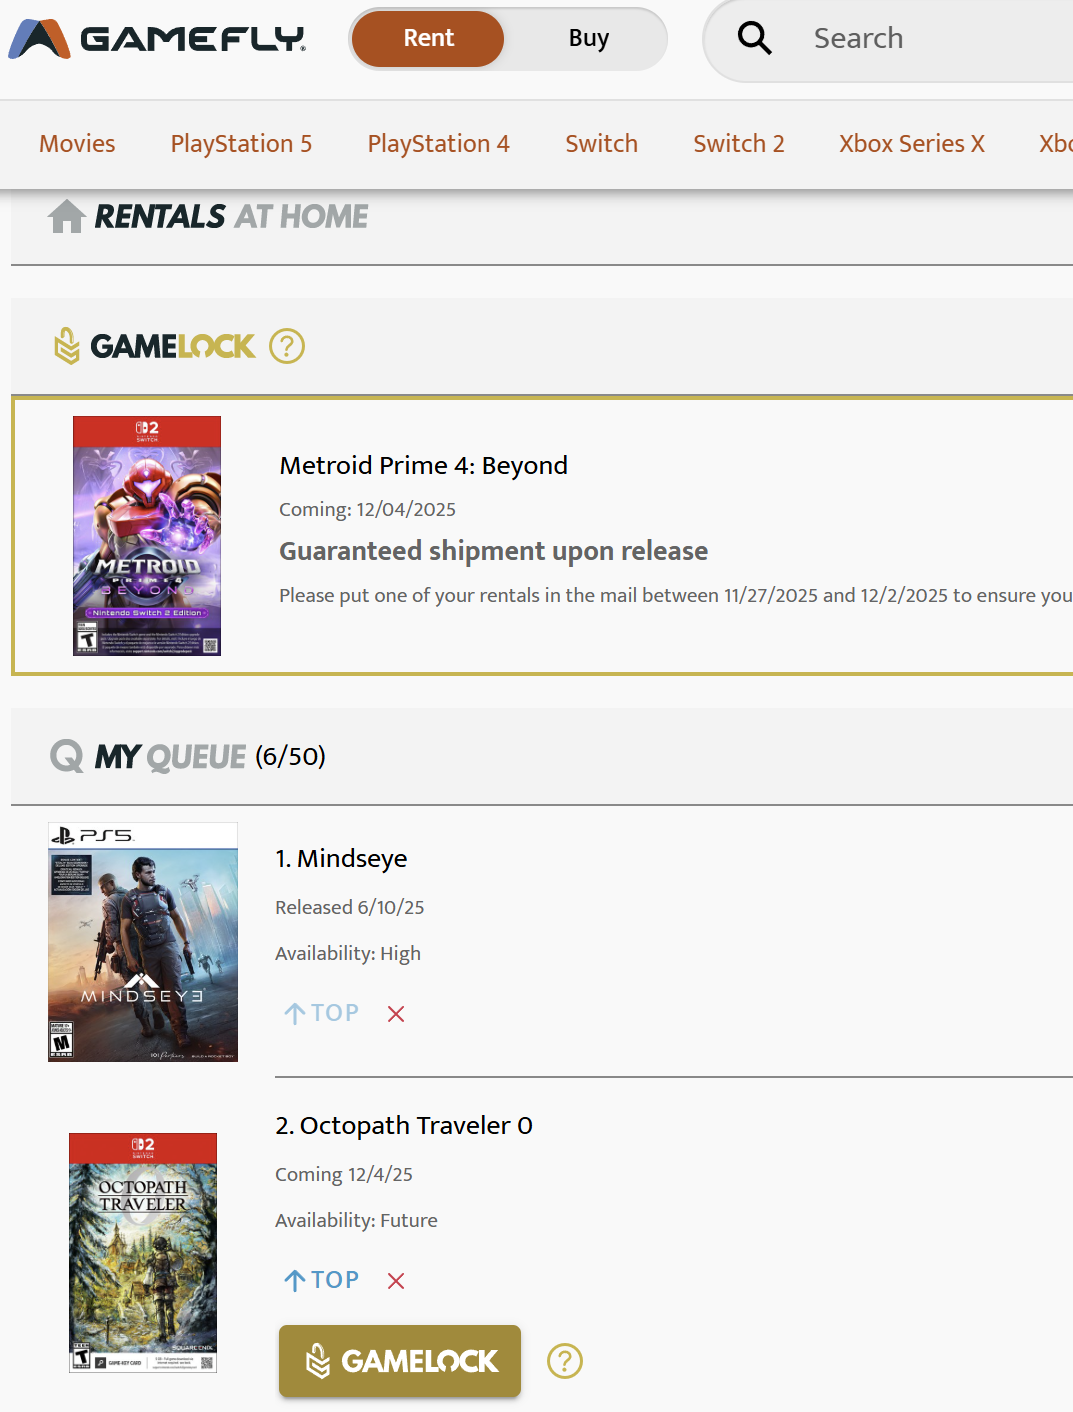Open GameLock help question mark in header

[287, 347]
